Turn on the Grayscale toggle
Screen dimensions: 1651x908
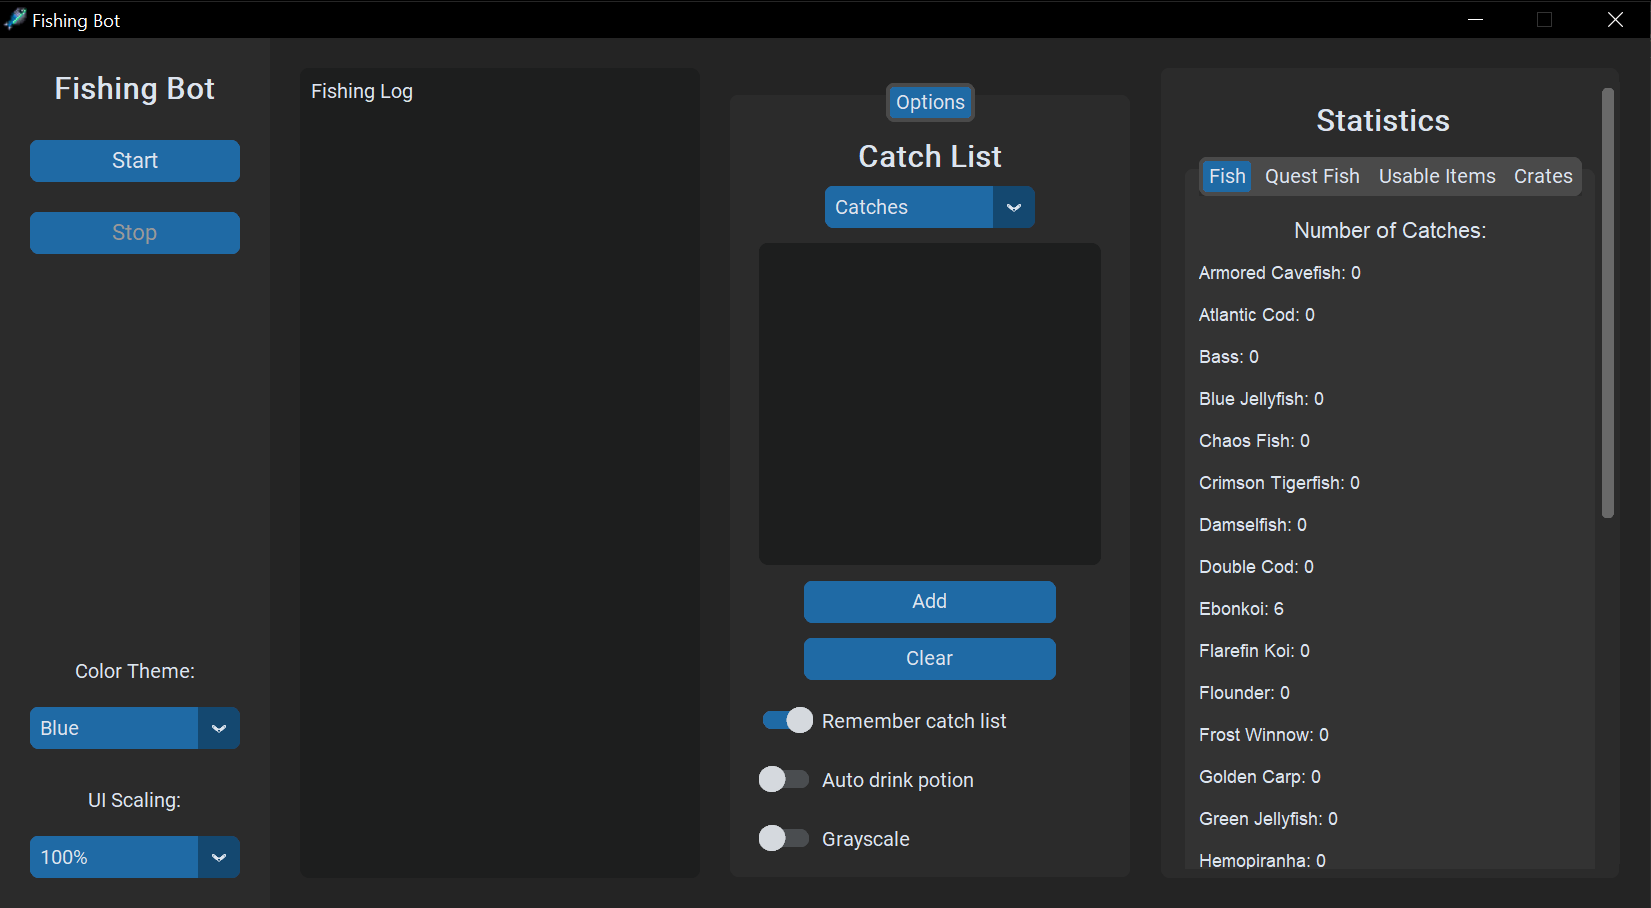point(783,839)
